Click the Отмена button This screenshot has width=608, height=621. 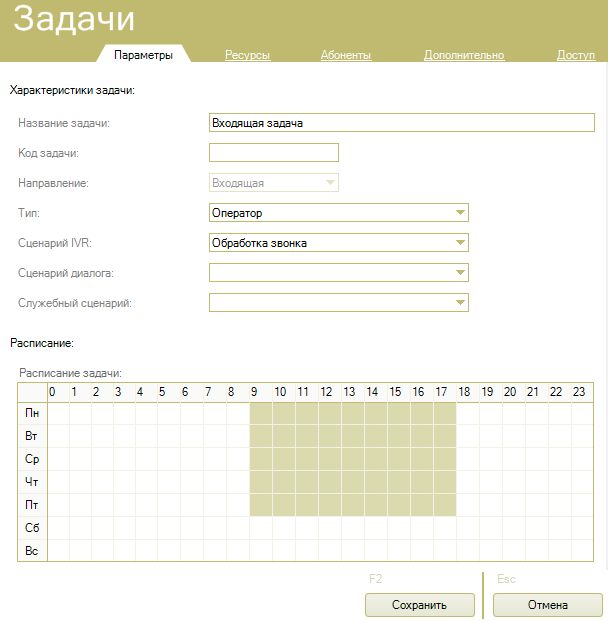click(x=547, y=605)
